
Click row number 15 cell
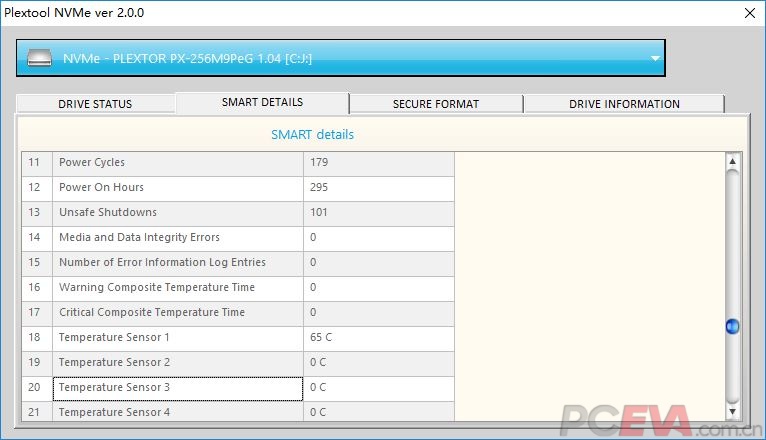coord(37,263)
